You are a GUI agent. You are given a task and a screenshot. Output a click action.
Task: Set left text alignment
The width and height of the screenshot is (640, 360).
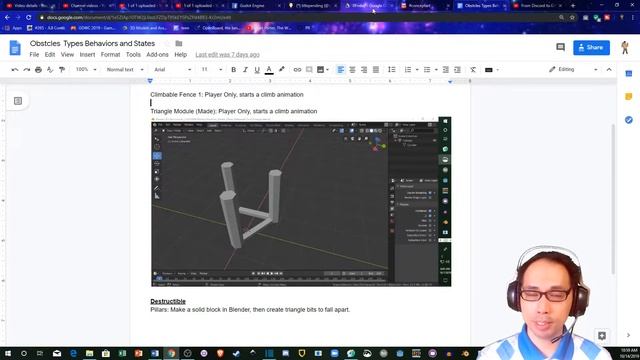pyautogui.click(x=340, y=70)
